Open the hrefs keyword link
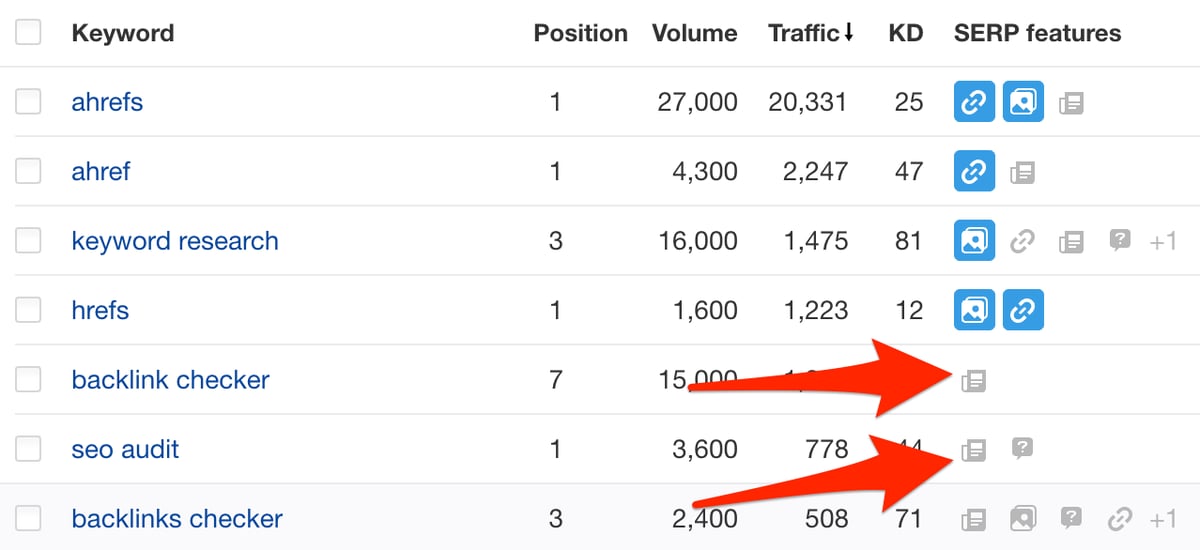Image resolution: width=1200 pixels, height=550 pixels. pos(100,310)
